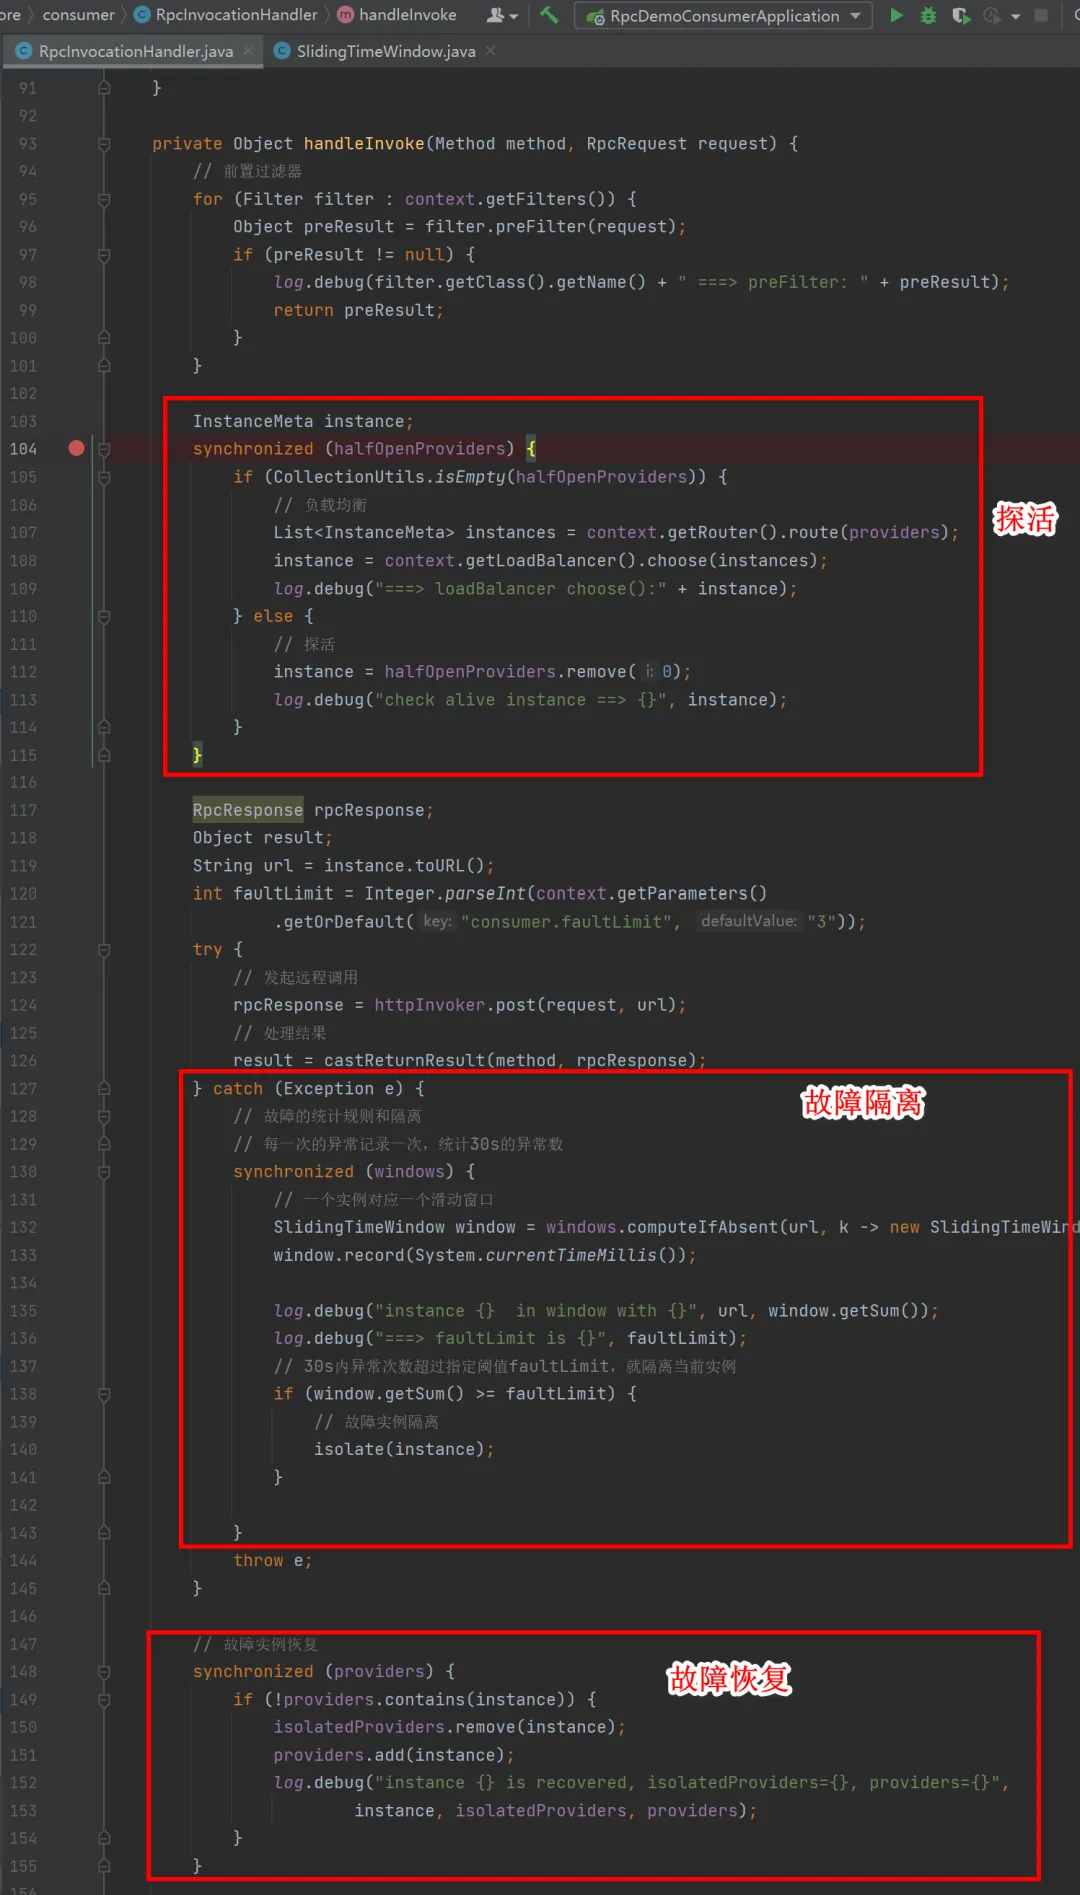
Task: Click the profiler run icon
Action: pyautogui.click(x=992, y=15)
